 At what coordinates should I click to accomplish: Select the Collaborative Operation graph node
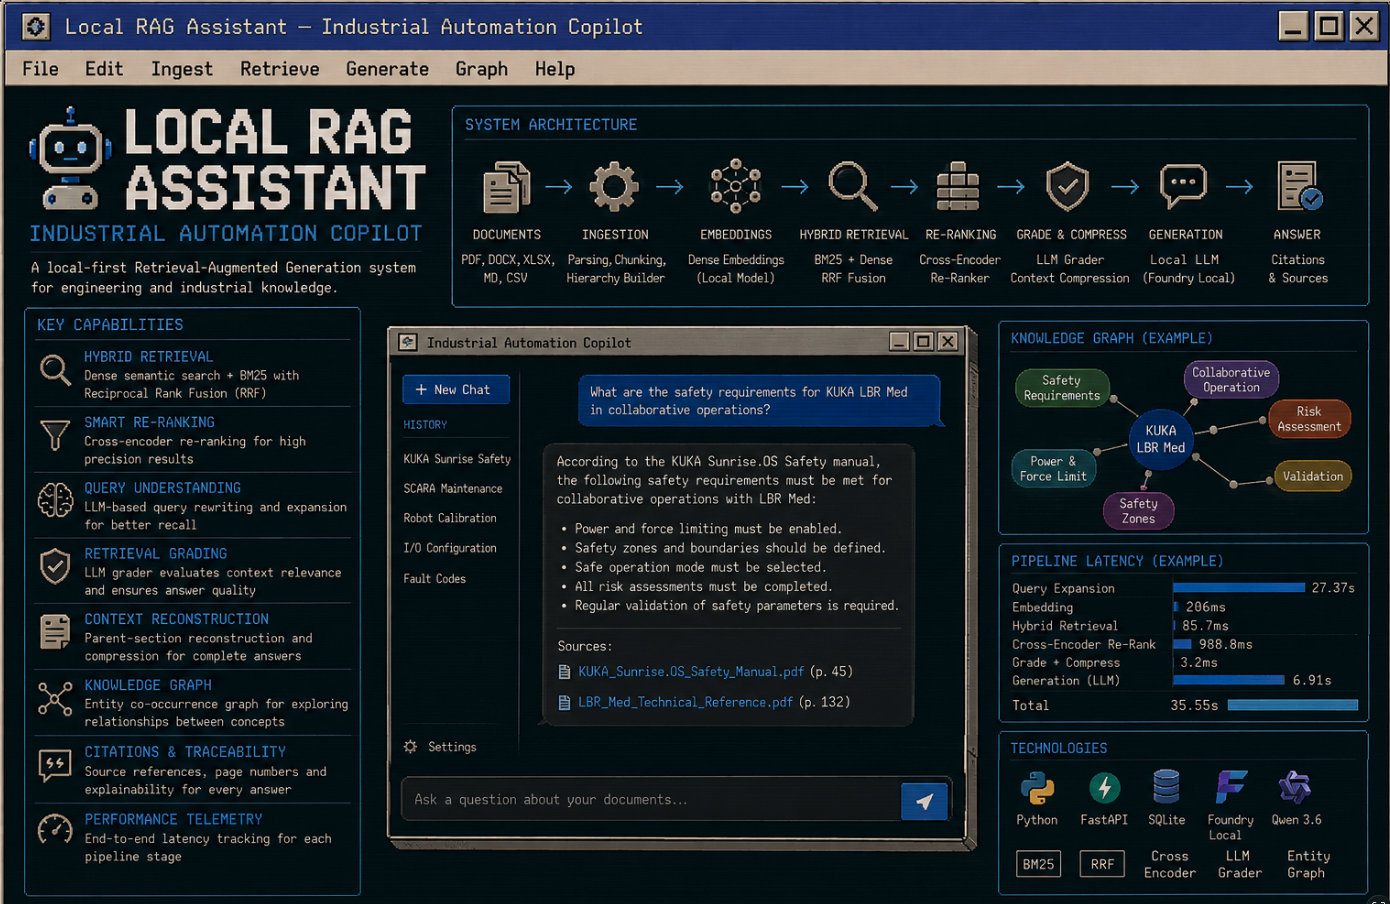click(x=1231, y=380)
